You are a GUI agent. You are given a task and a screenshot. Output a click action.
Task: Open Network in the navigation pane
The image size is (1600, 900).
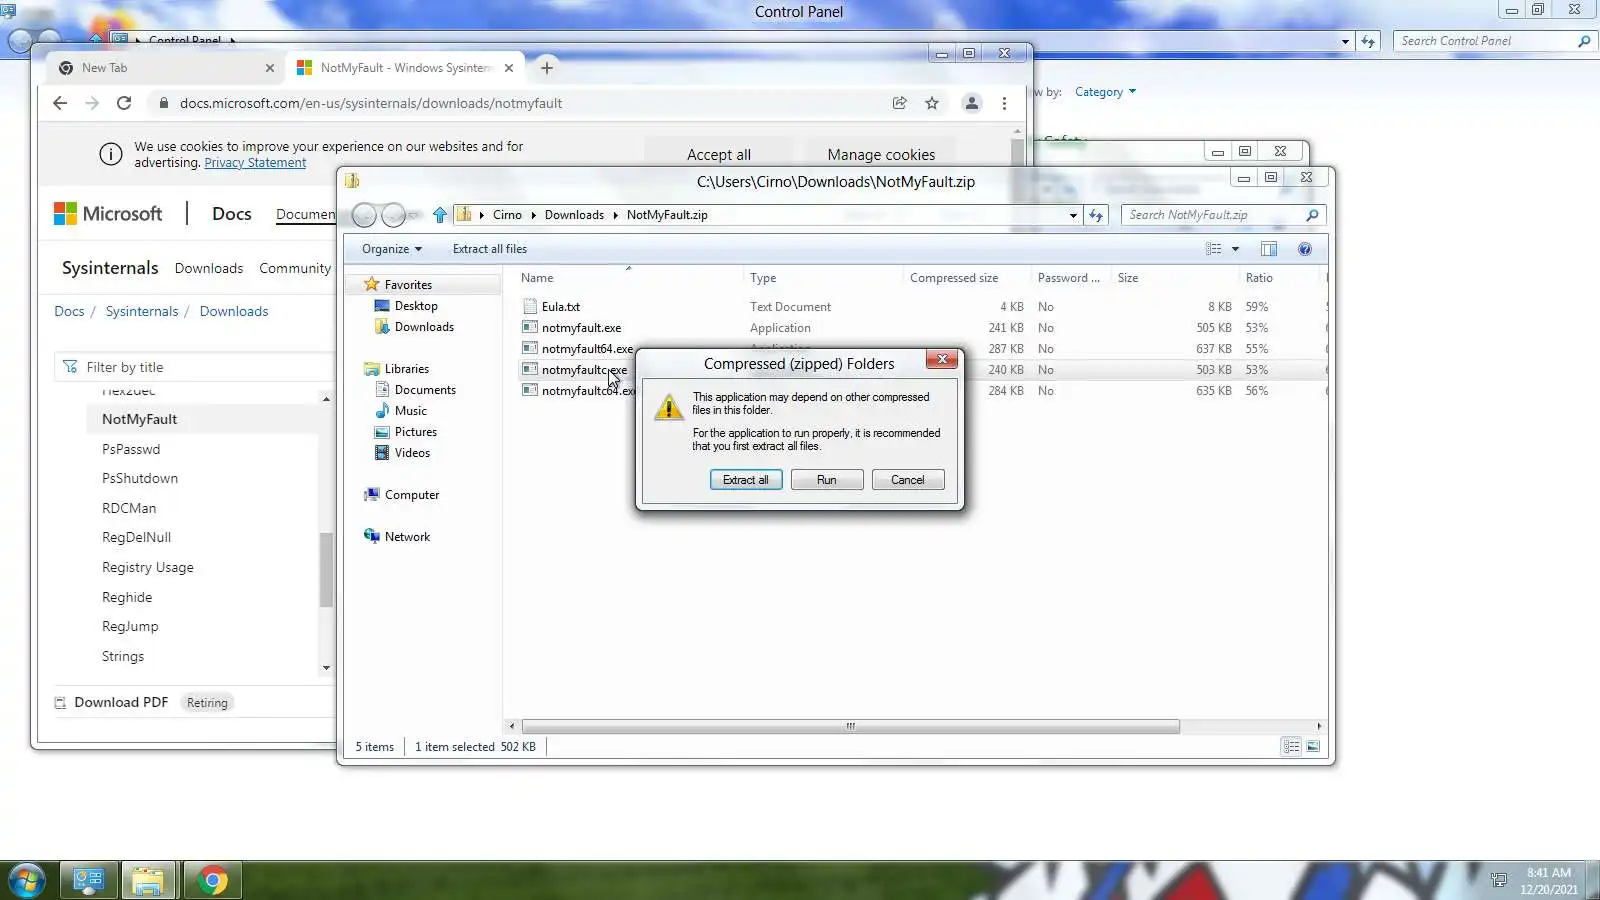[407, 537]
